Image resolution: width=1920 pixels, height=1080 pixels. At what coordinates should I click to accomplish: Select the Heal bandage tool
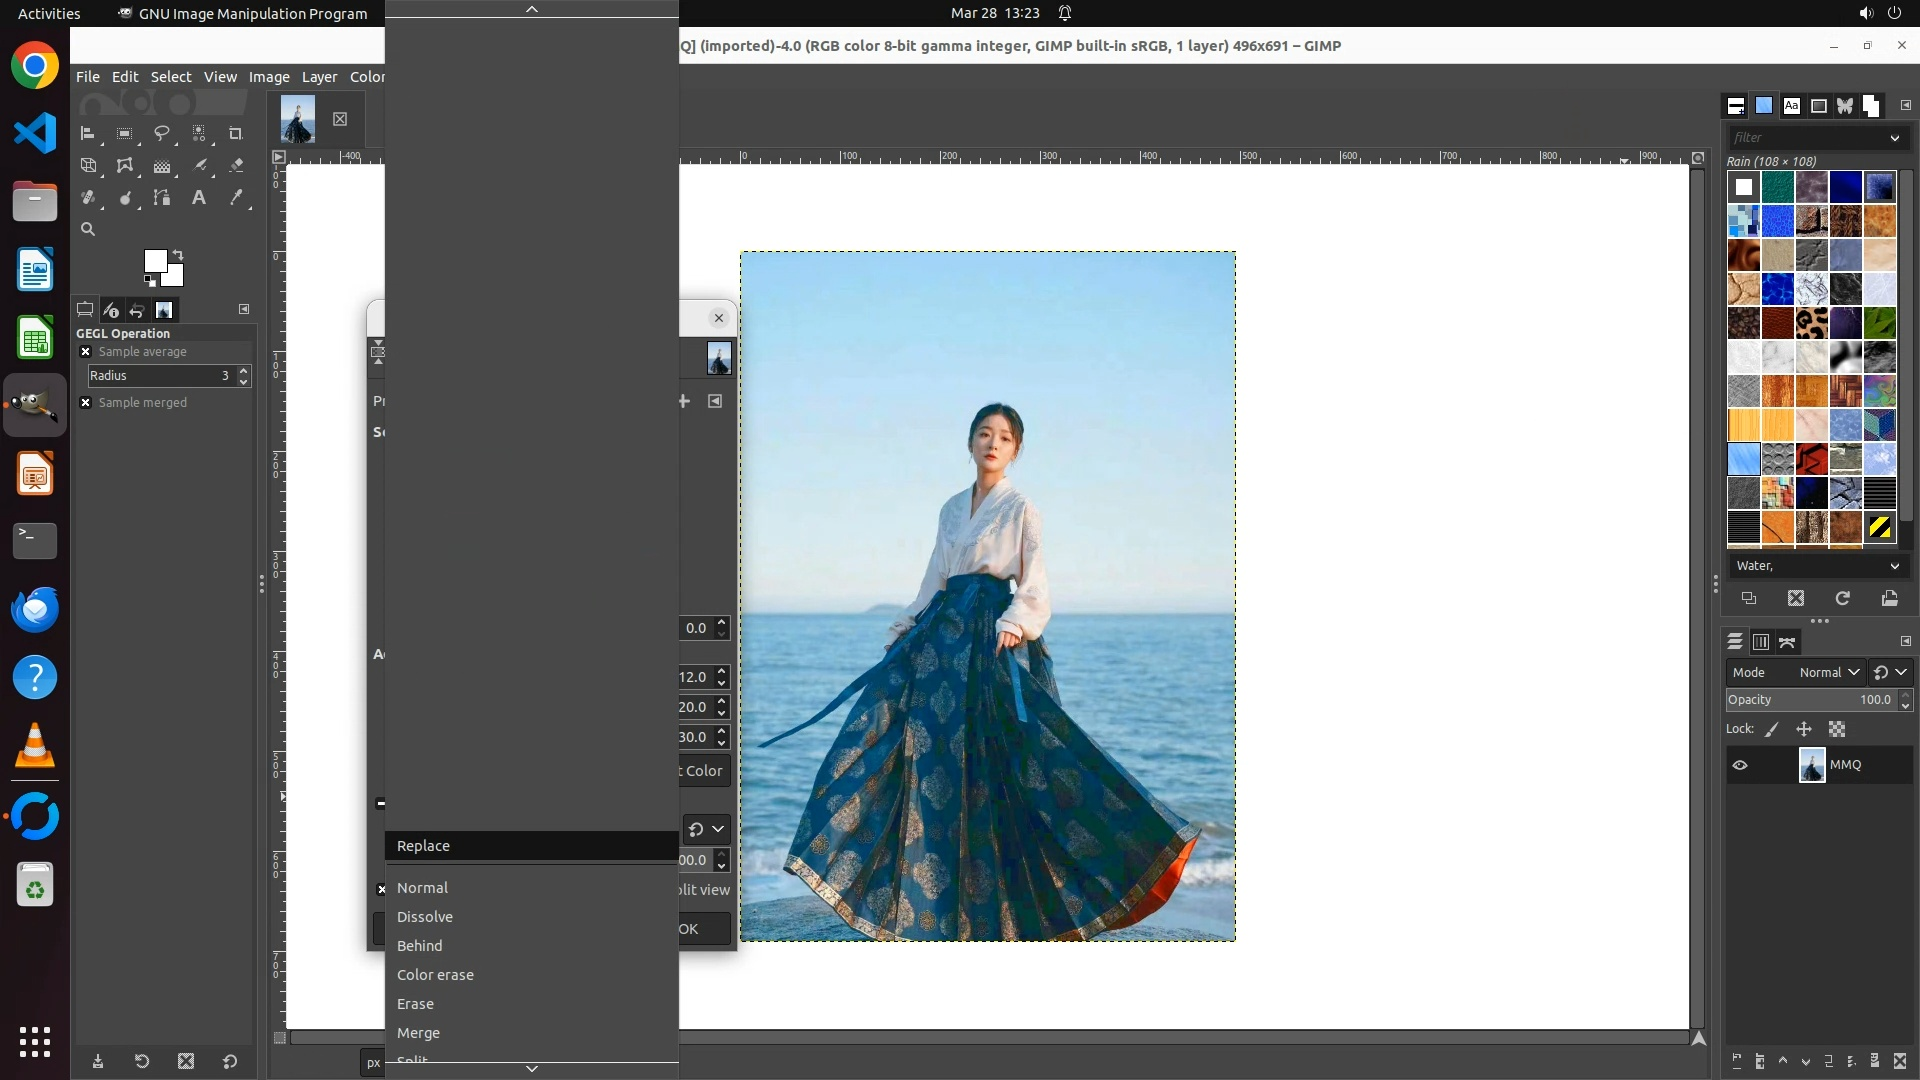click(x=88, y=197)
